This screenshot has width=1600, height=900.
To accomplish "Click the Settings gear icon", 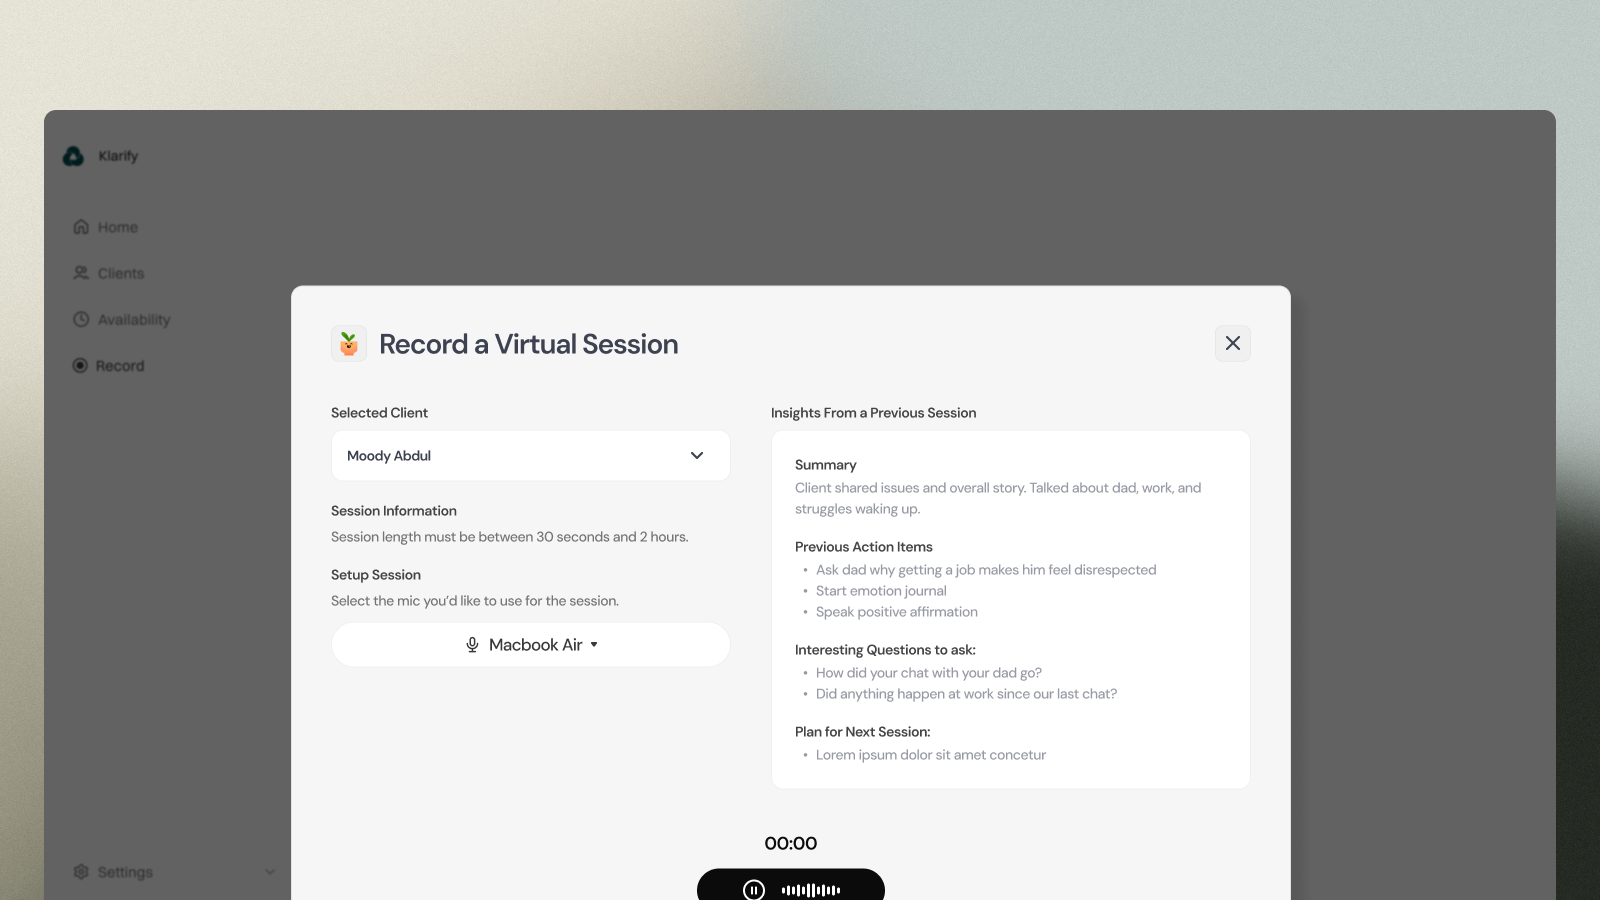I will (81, 871).
